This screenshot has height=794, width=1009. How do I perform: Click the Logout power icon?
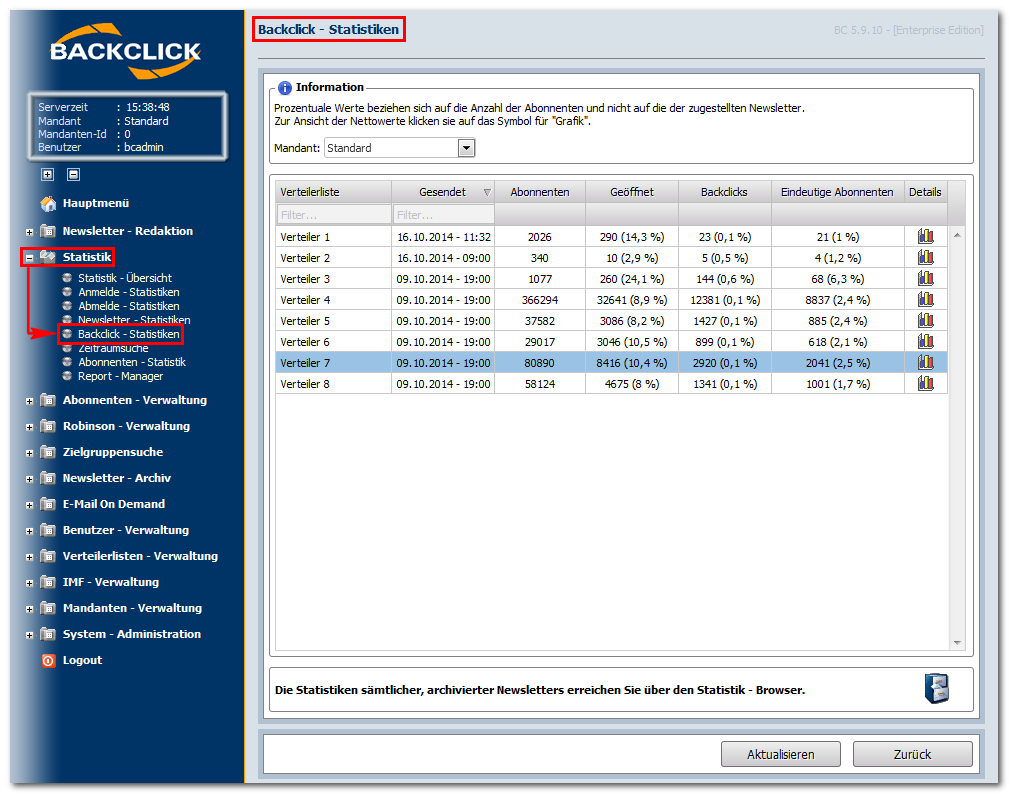pos(48,660)
